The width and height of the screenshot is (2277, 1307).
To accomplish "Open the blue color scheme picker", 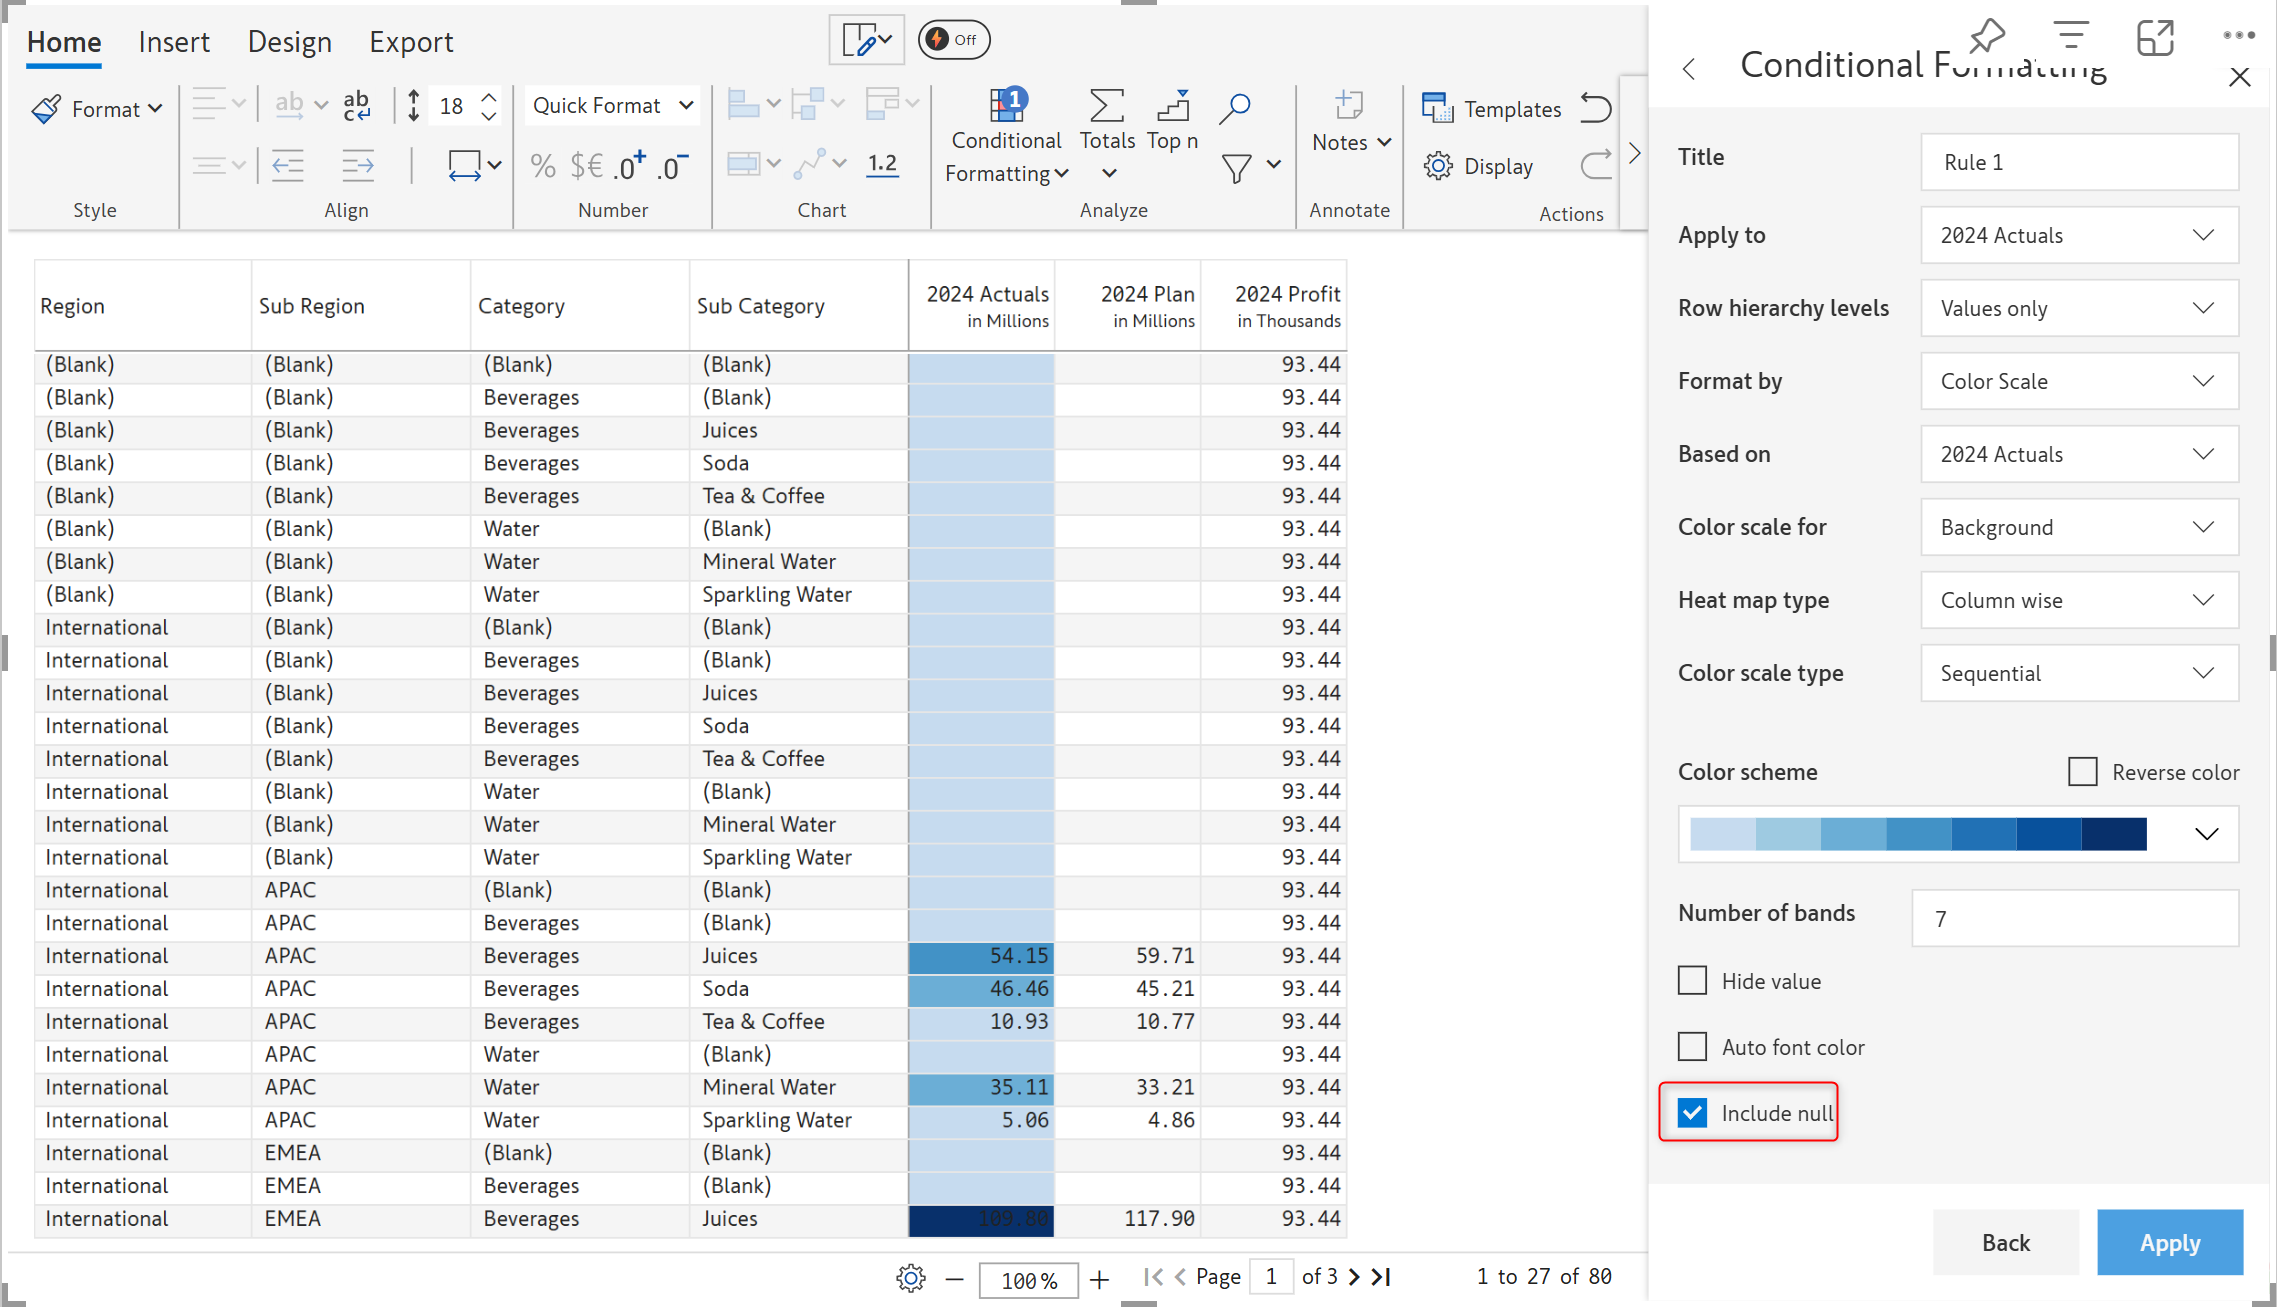I will tap(1957, 834).
